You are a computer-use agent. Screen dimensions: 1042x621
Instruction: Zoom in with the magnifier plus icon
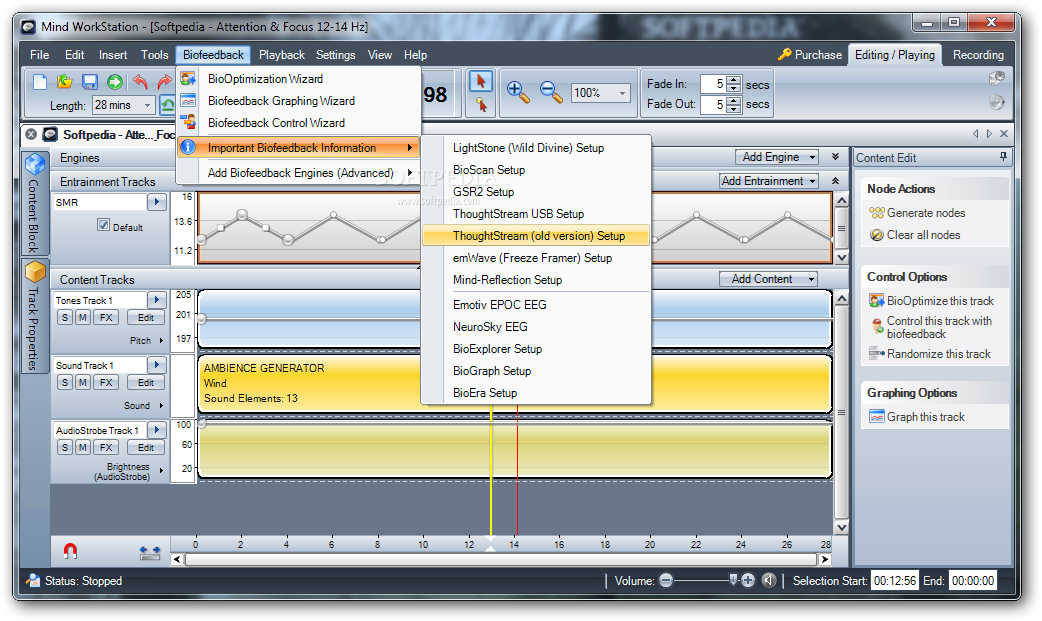[x=518, y=92]
